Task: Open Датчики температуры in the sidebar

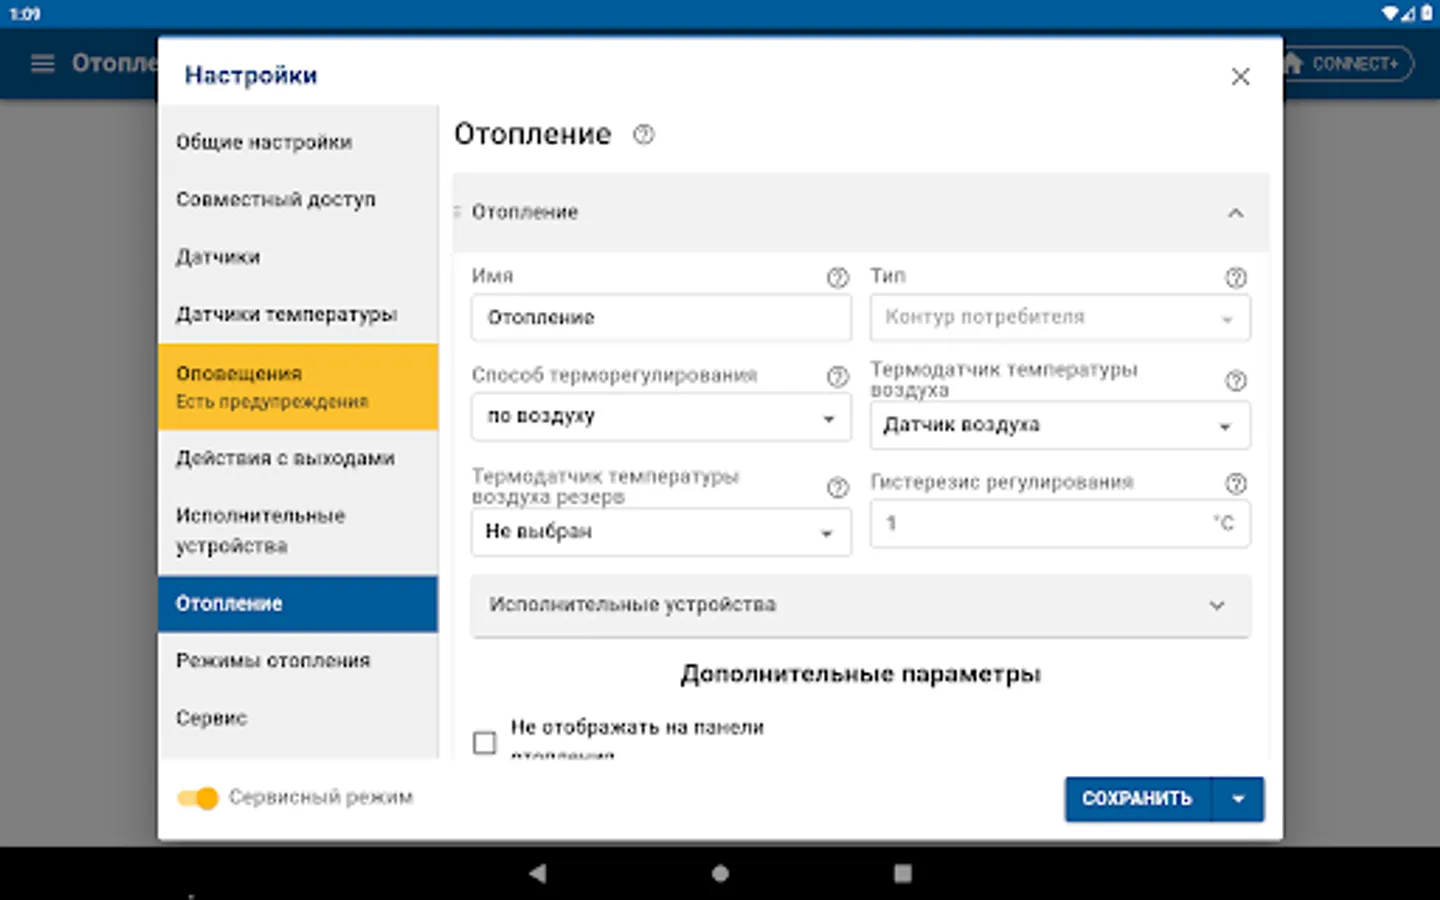Action: 298,314
